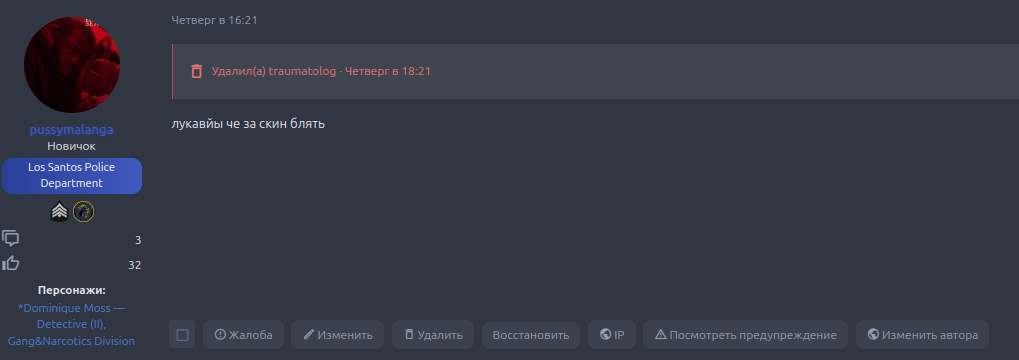Image resolution: width=1019 pixels, height=360 pixels.
Task: Open the pussymalanga avatar image
Action: [72, 65]
